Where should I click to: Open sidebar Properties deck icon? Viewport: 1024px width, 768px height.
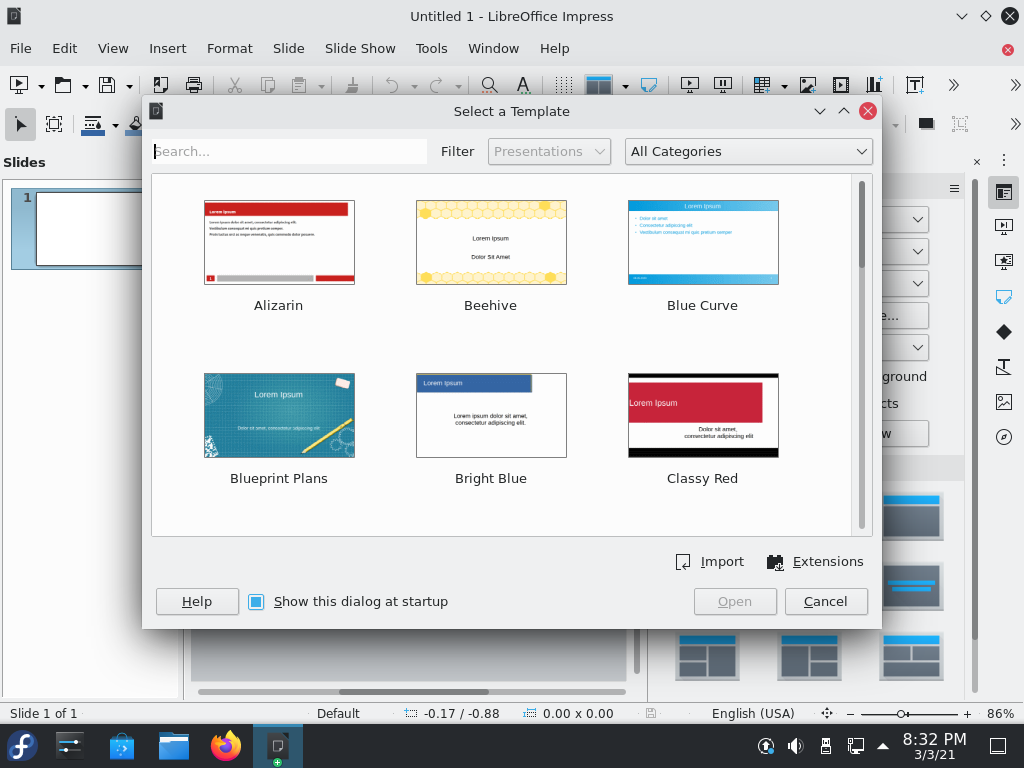tap(1004, 193)
